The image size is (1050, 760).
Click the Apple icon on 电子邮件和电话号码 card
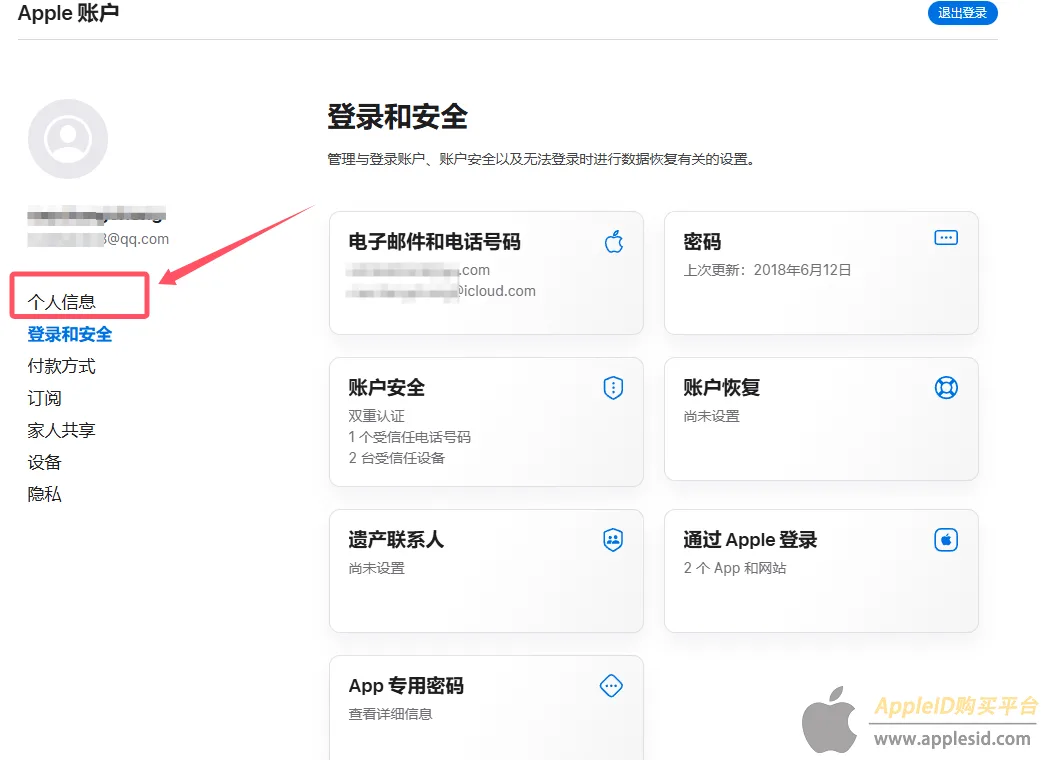[x=614, y=242]
